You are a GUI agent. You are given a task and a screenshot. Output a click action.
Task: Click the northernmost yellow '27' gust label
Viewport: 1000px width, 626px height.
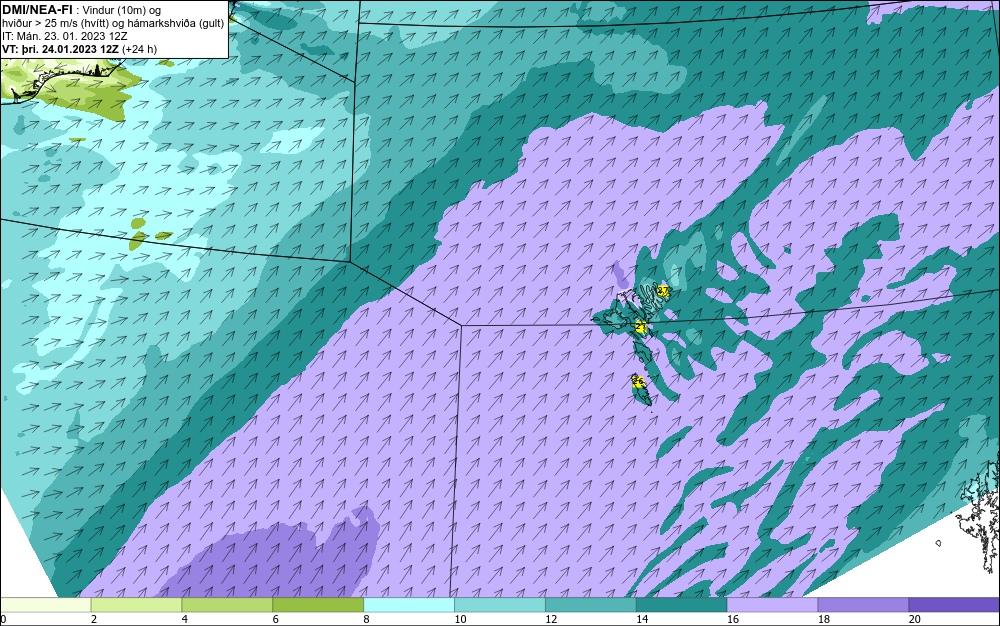click(x=663, y=291)
